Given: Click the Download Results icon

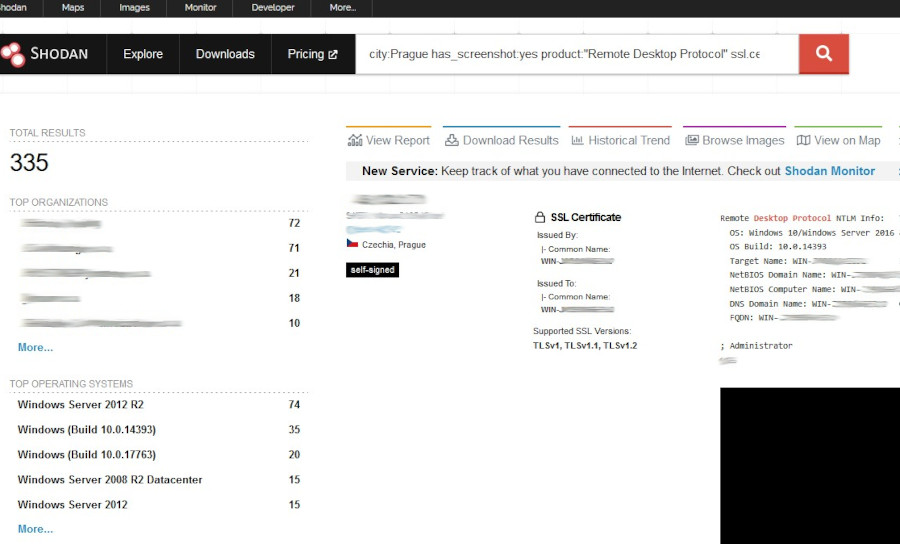Looking at the screenshot, I should tap(452, 140).
